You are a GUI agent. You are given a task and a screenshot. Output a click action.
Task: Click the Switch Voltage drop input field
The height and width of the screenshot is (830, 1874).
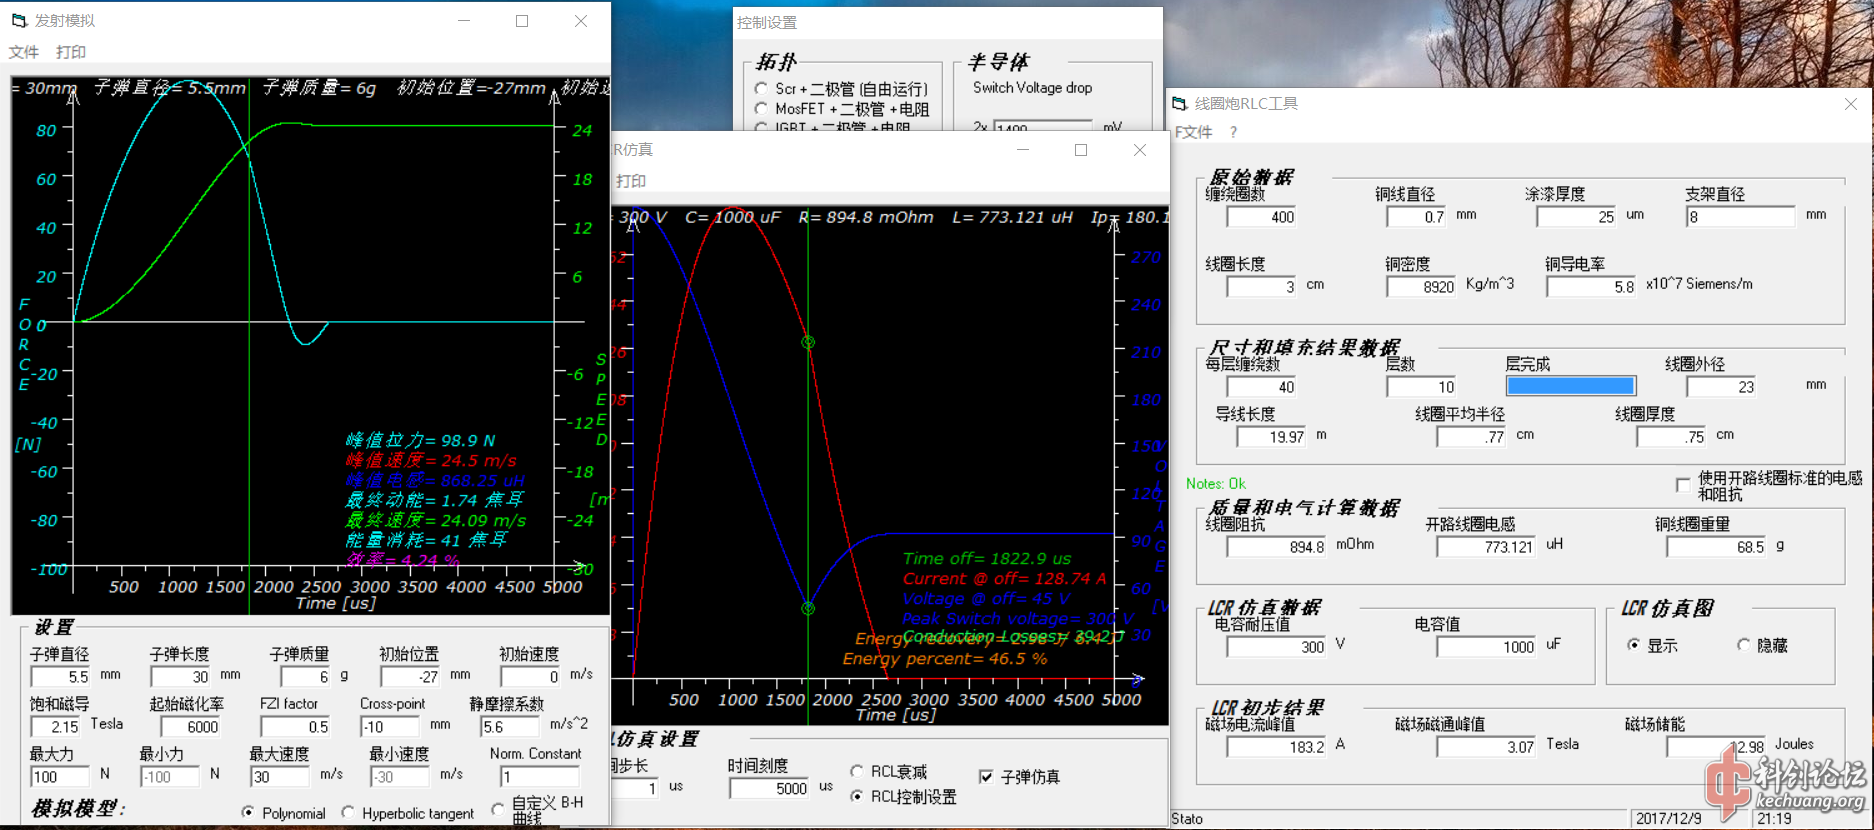[1042, 126]
